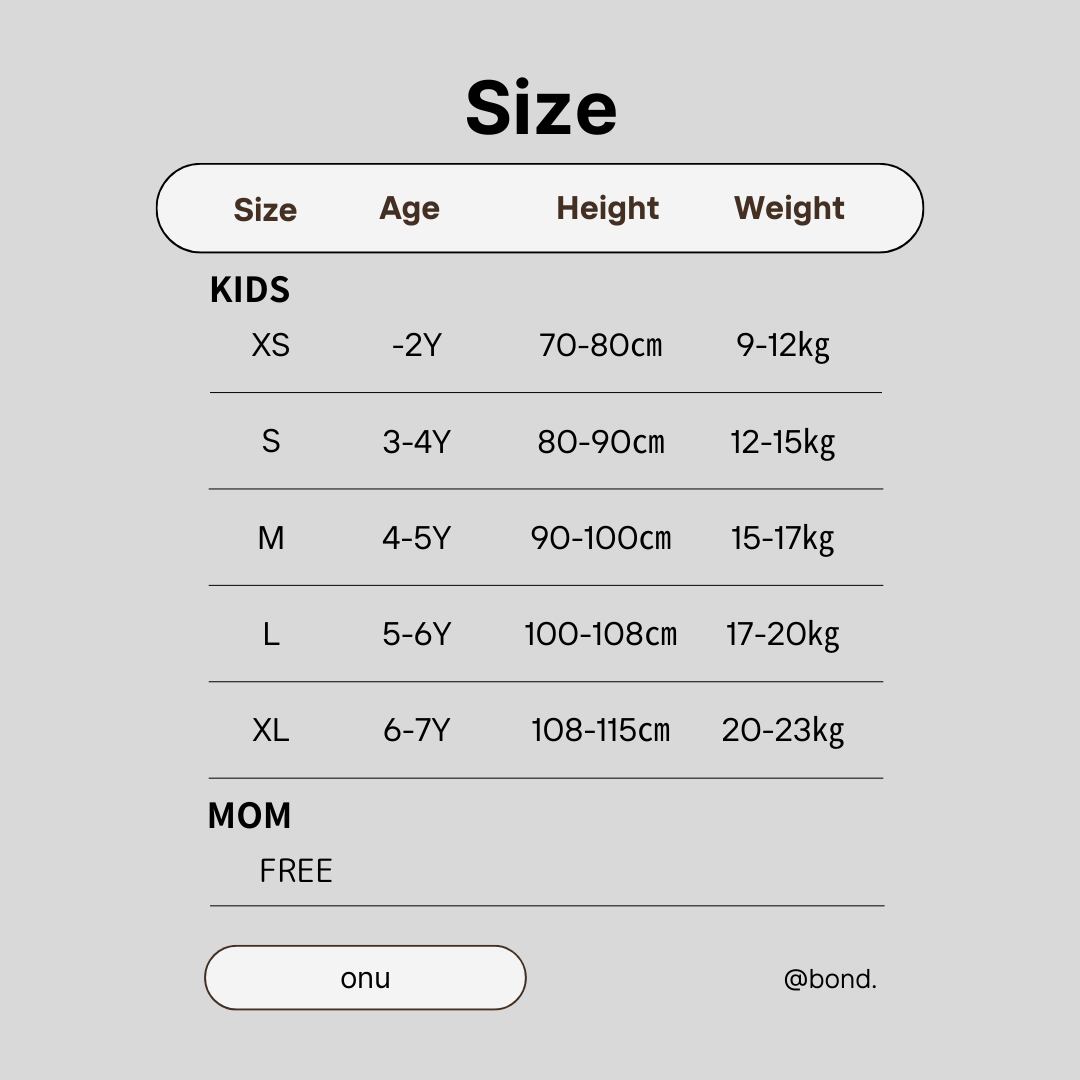
Task: Click the 70-80cm height value
Action: tap(600, 345)
